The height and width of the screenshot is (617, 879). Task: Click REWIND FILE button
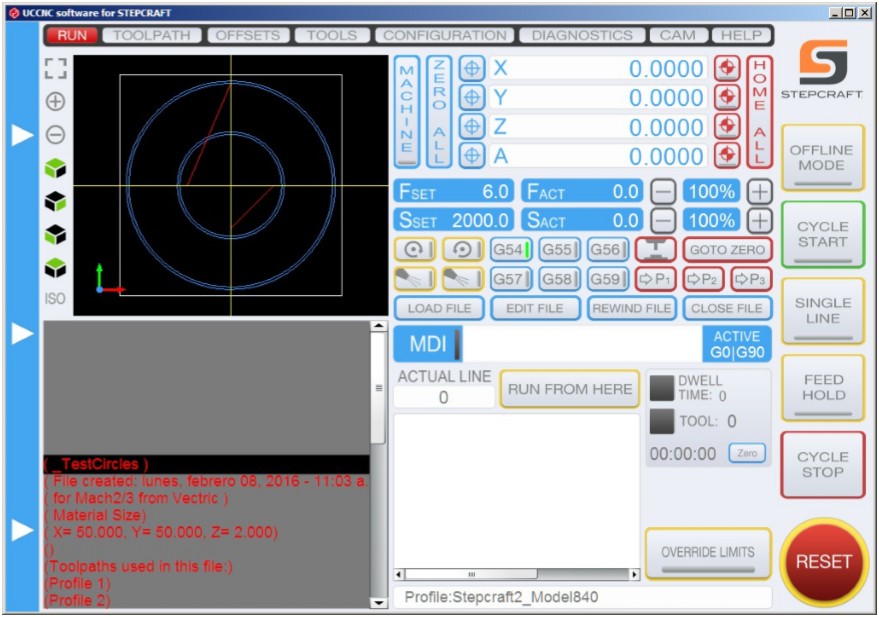pos(632,308)
